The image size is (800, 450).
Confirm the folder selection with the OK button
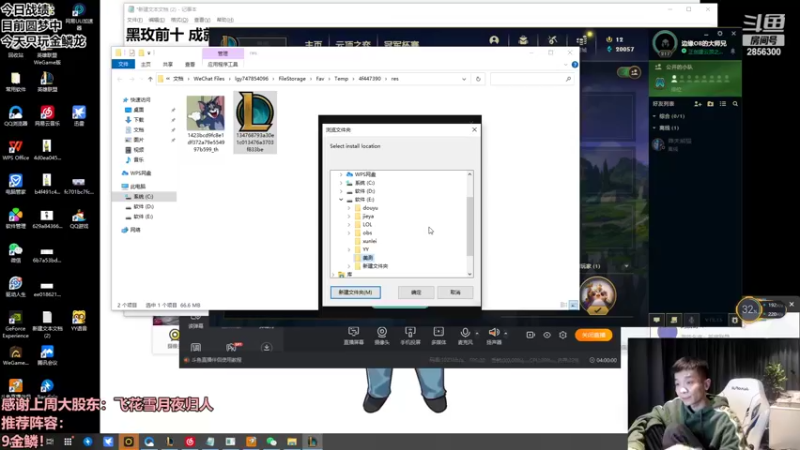click(416, 292)
